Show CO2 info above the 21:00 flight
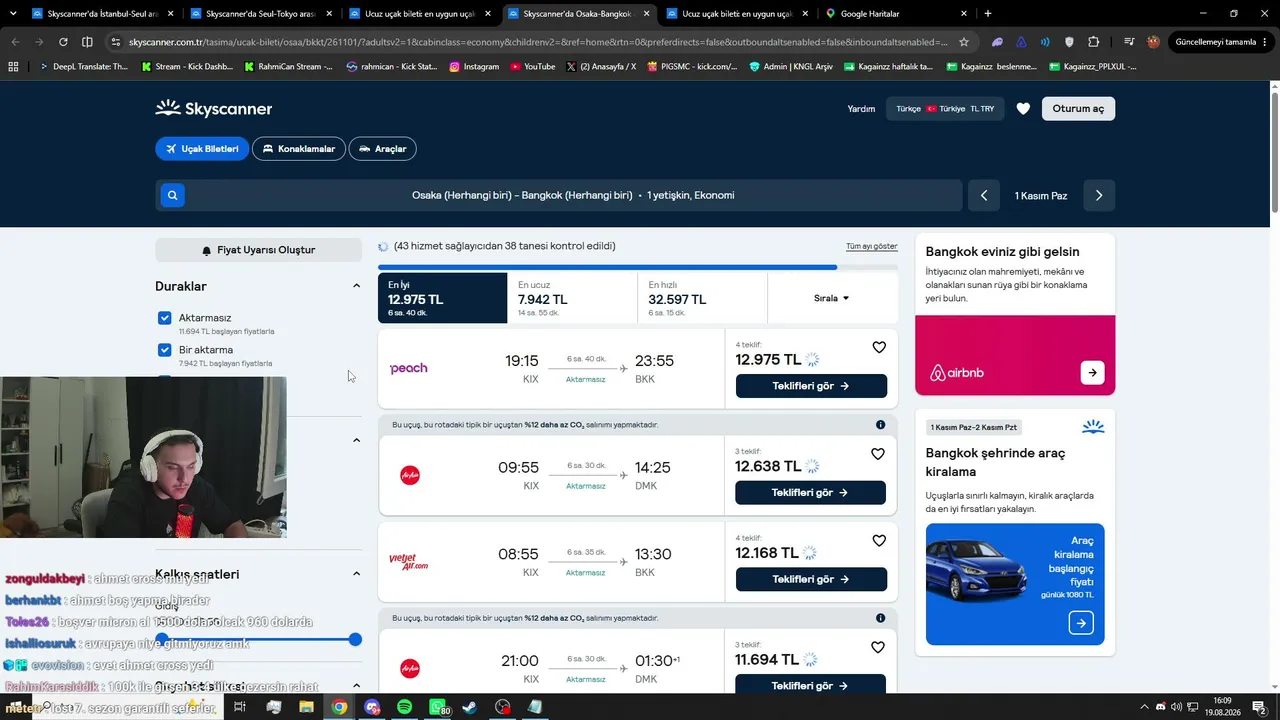 tap(880, 618)
